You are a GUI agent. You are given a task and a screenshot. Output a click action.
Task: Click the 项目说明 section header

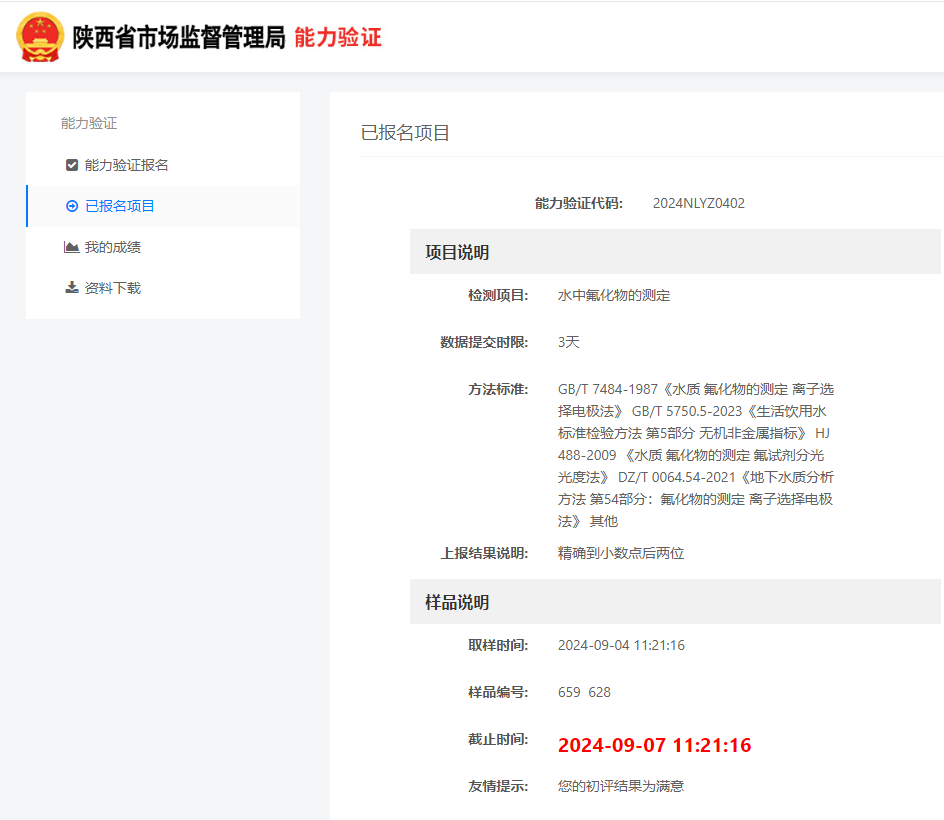[456, 252]
